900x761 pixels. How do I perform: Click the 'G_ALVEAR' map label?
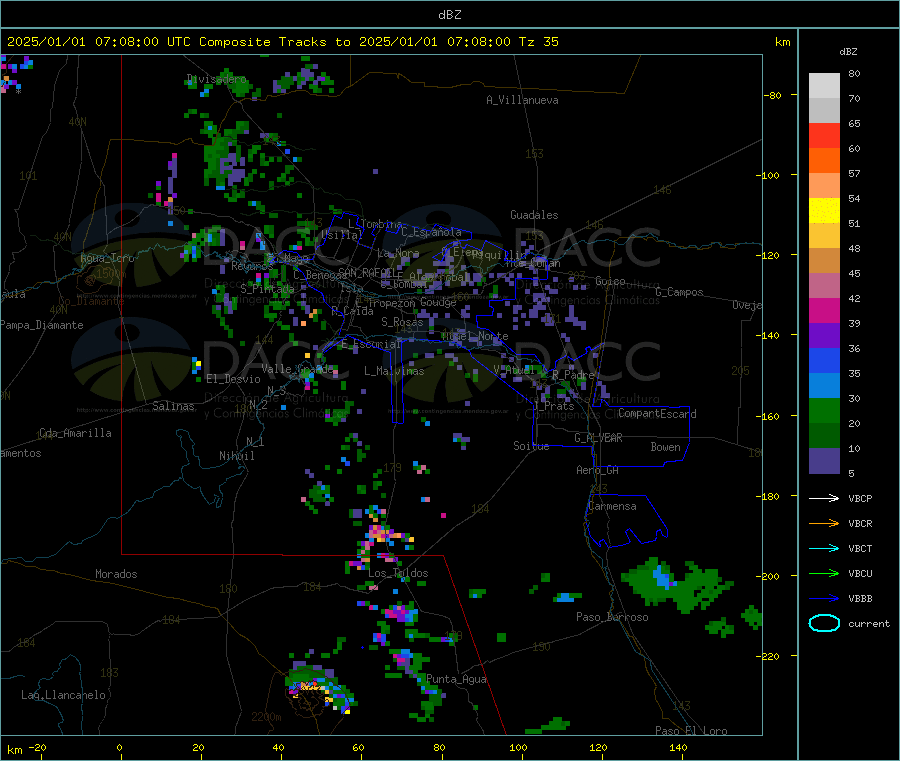[598, 438]
